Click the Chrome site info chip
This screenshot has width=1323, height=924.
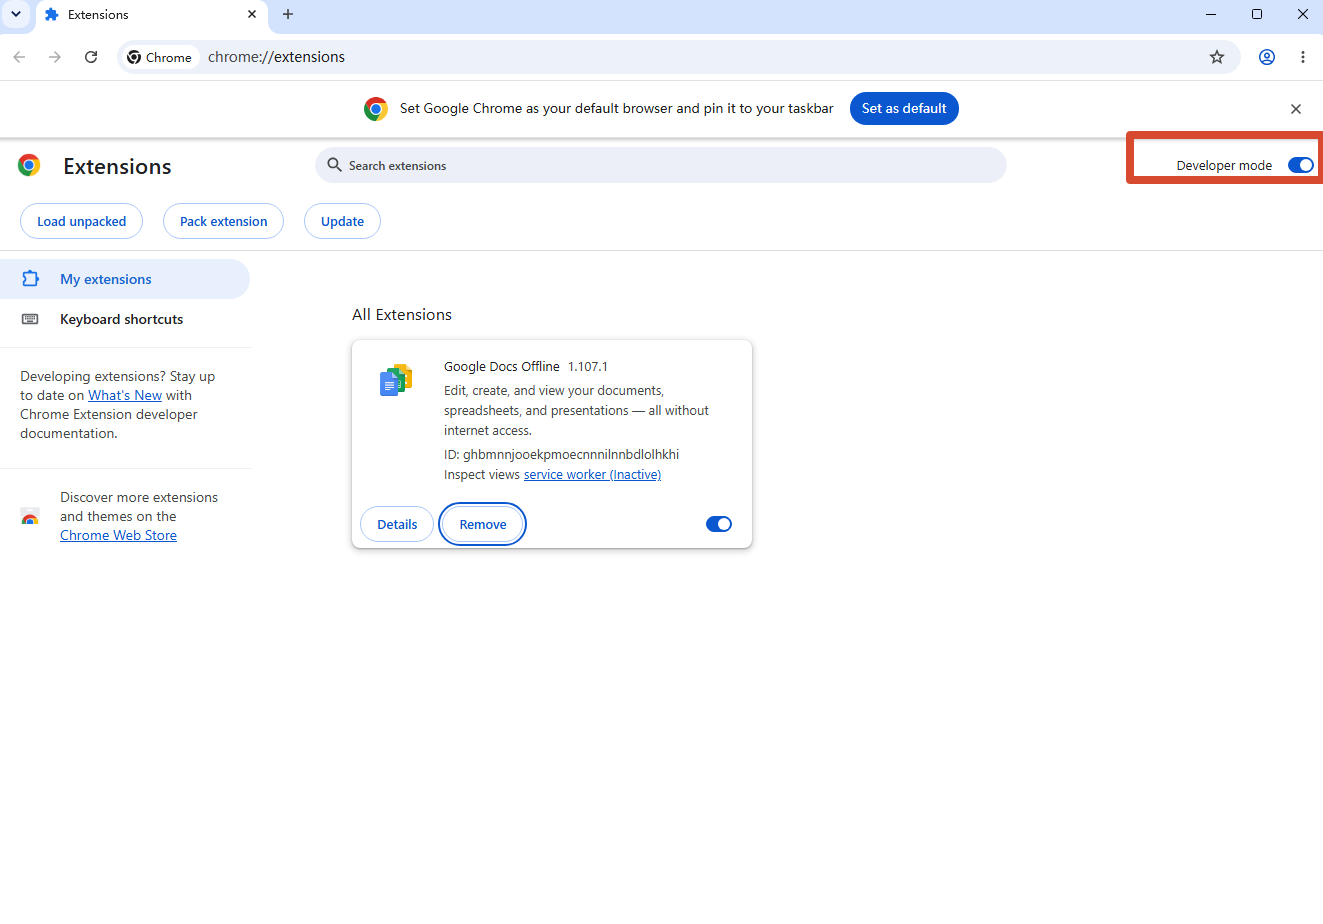tap(160, 57)
